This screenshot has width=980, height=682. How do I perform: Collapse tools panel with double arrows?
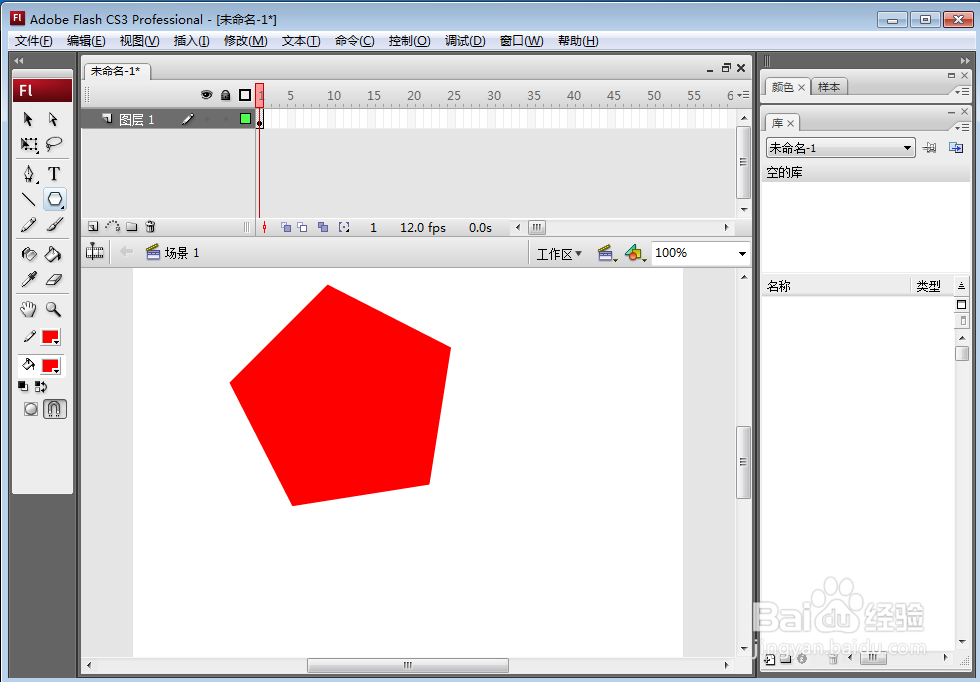(x=19, y=61)
